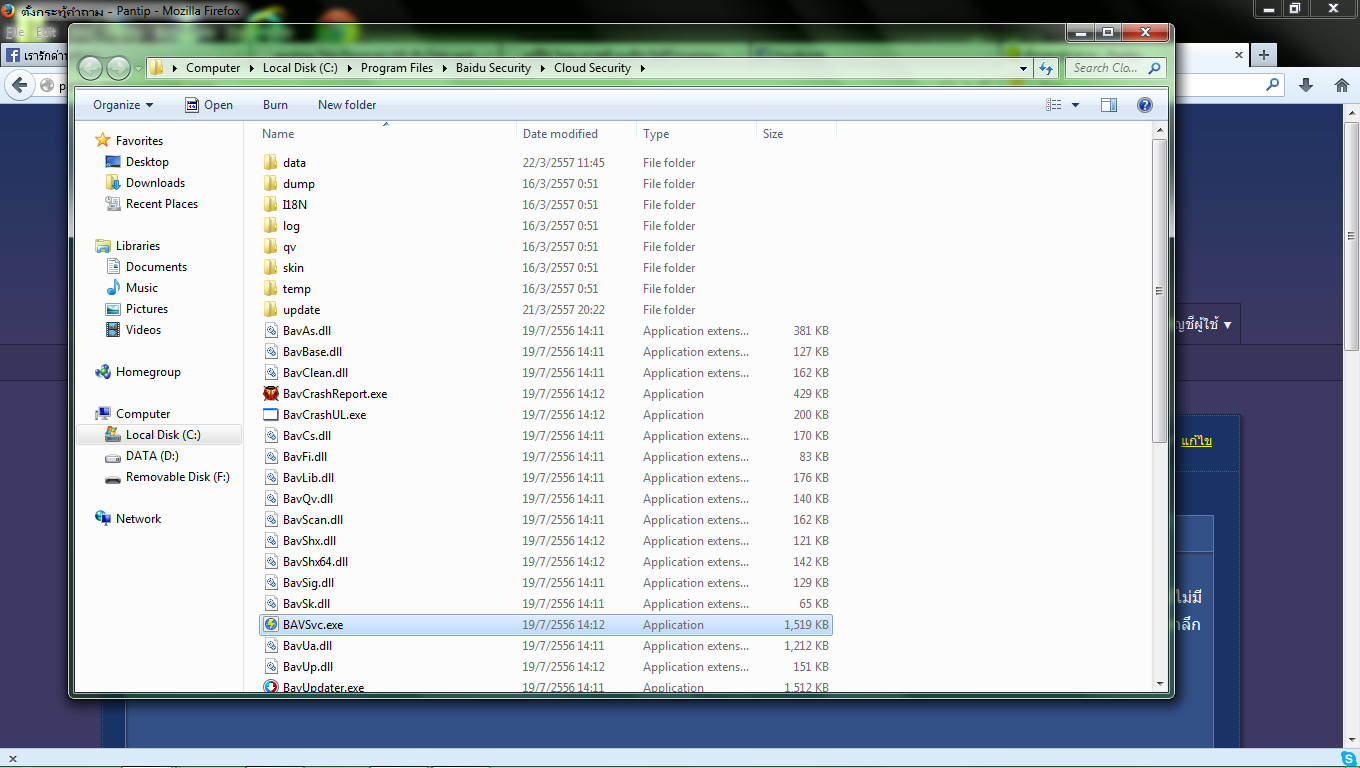Select the update folder
The width and height of the screenshot is (1360, 768).
pyautogui.click(x=301, y=310)
